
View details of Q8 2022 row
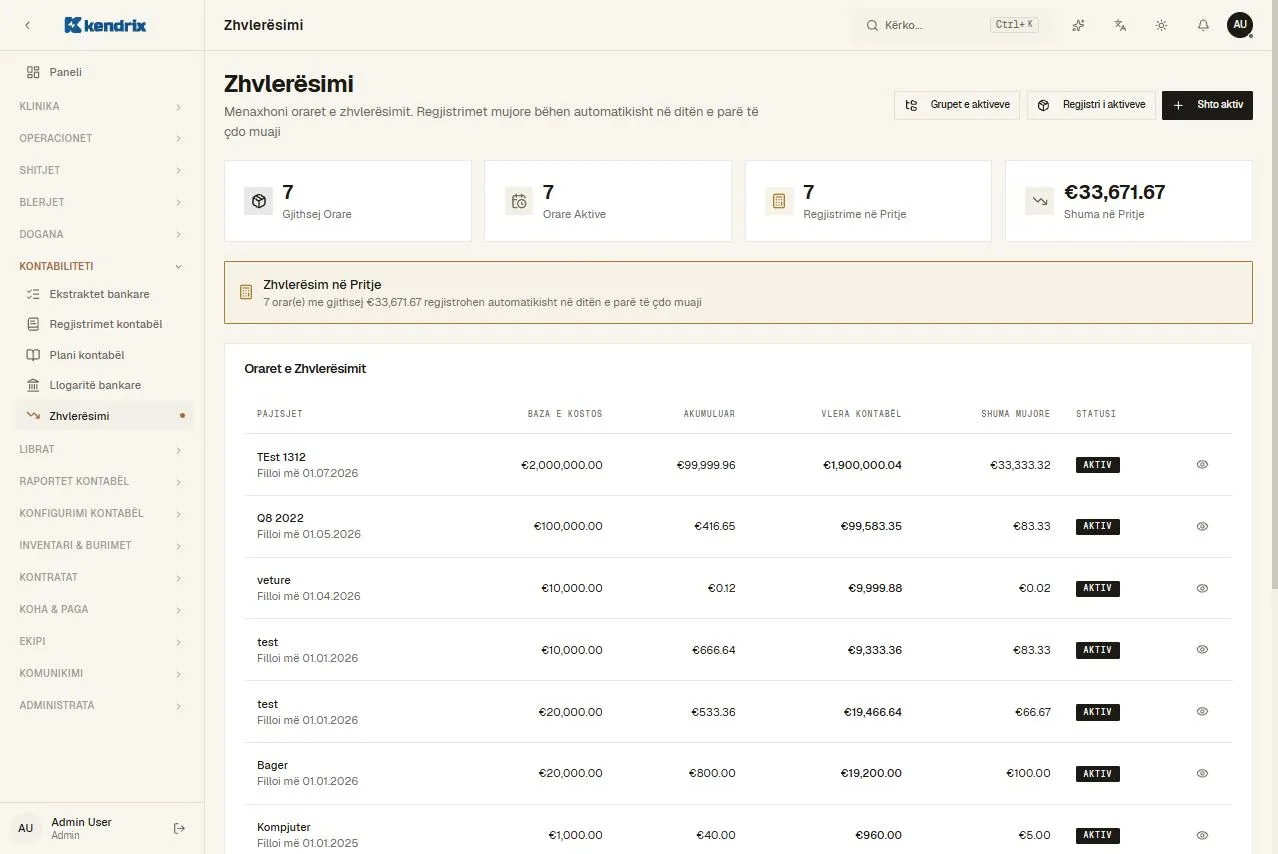pyautogui.click(x=1202, y=526)
